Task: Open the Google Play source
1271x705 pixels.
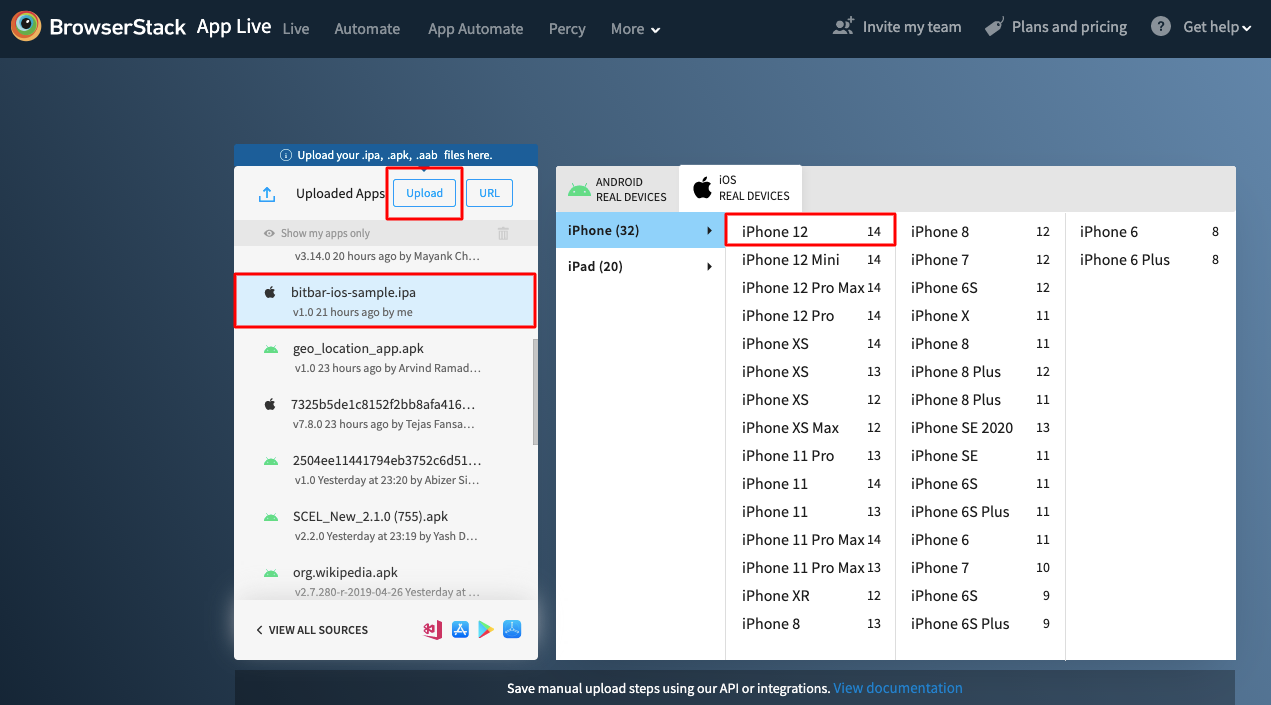Action: [486, 629]
